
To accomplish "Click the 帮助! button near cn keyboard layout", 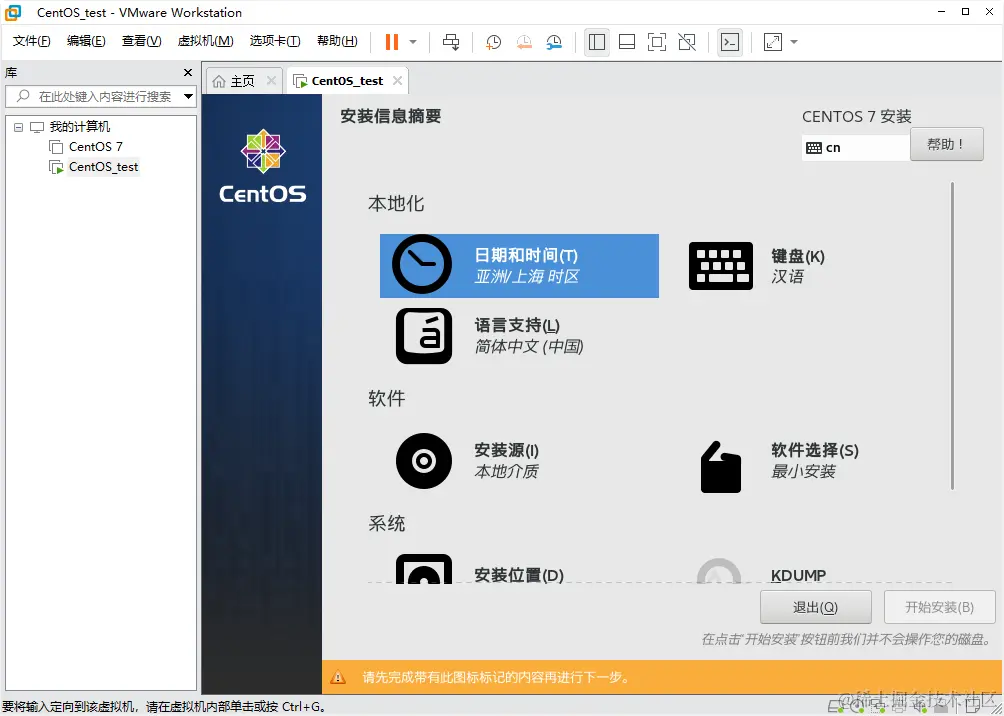I will click(x=946, y=144).
